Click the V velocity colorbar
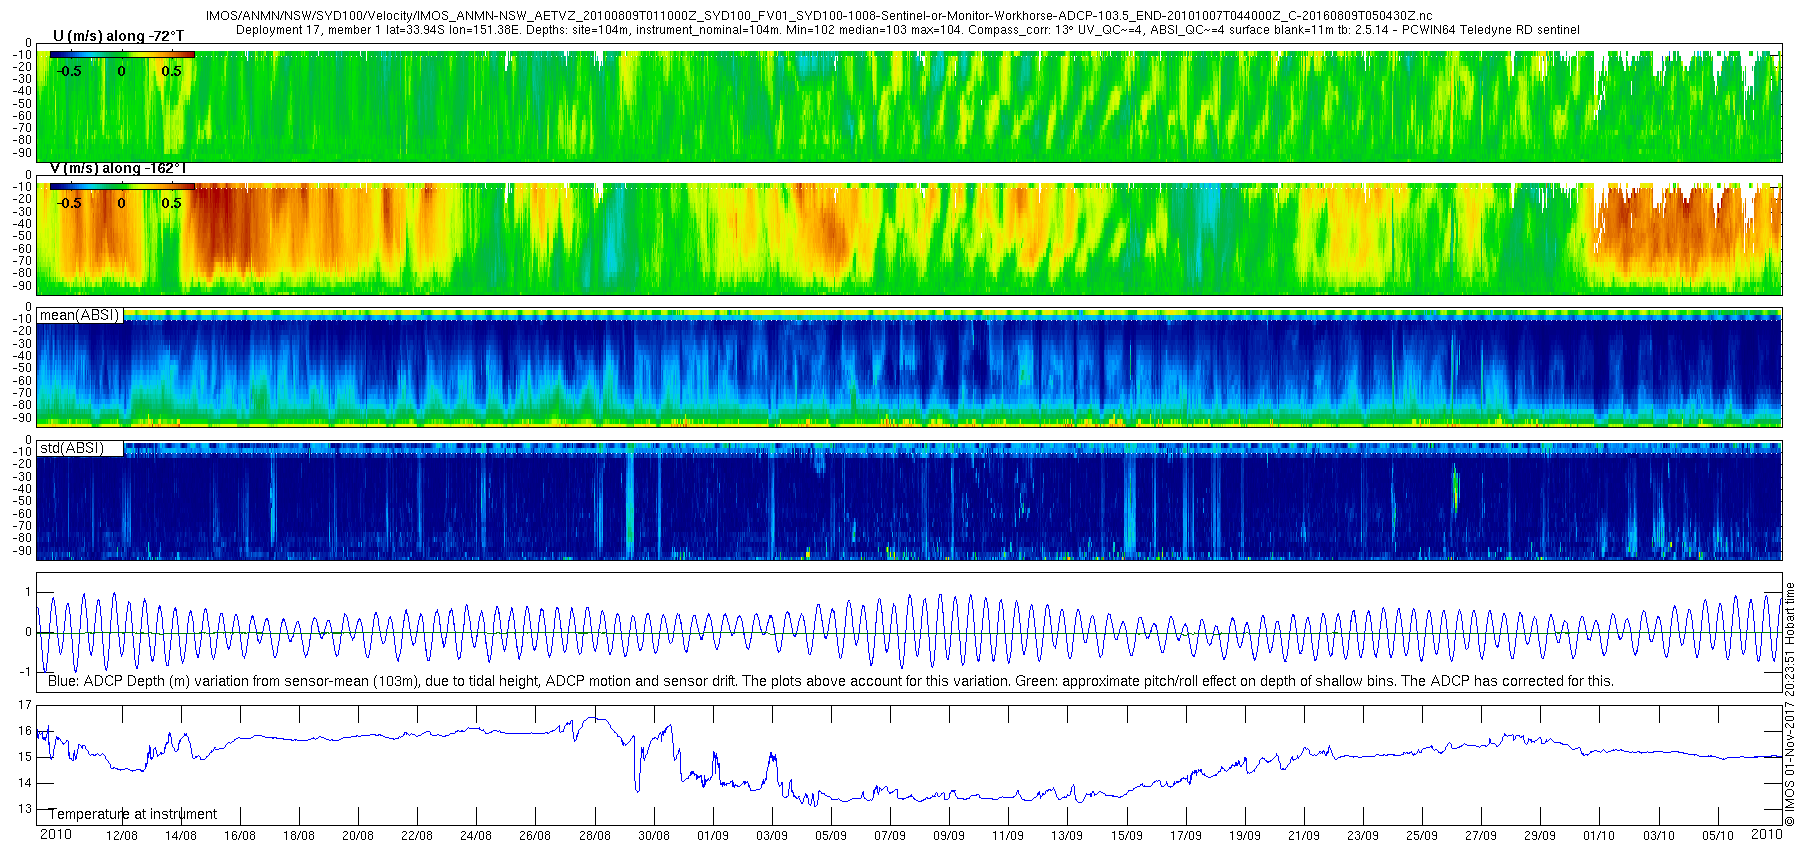Viewport: 1800px width, 850px height. coord(122,187)
